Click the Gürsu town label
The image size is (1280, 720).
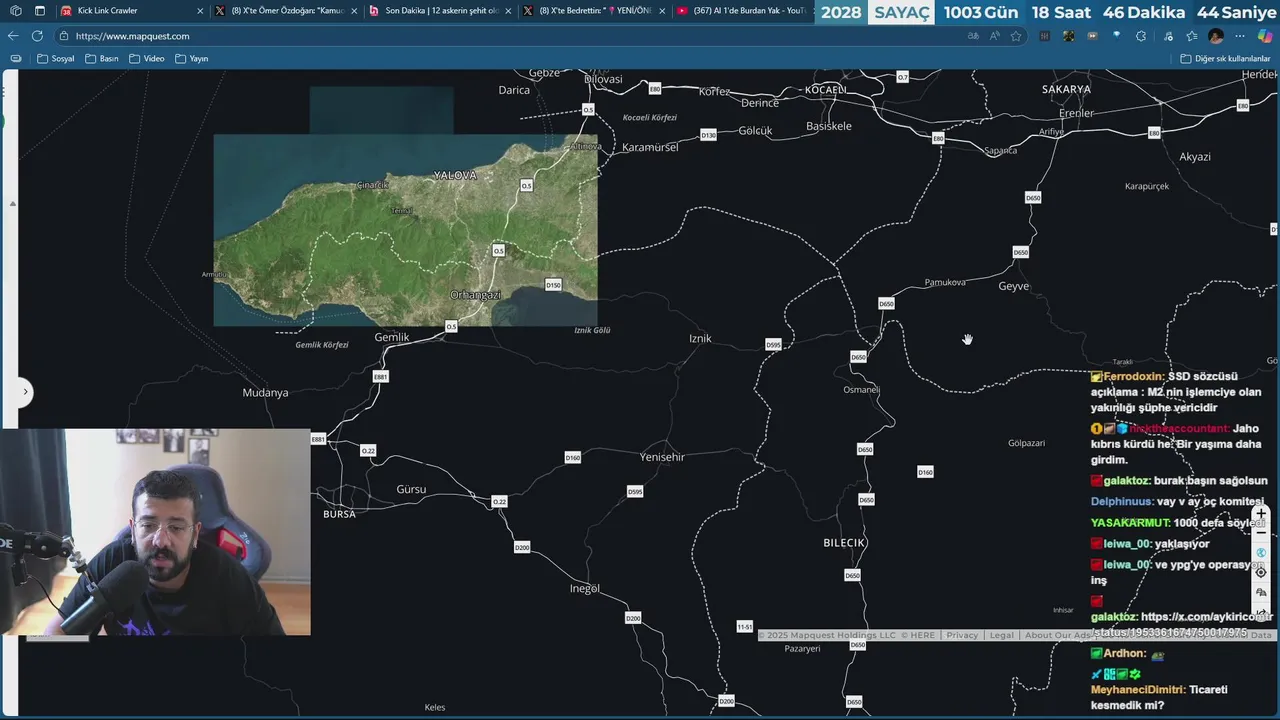[x=411, y=490]
